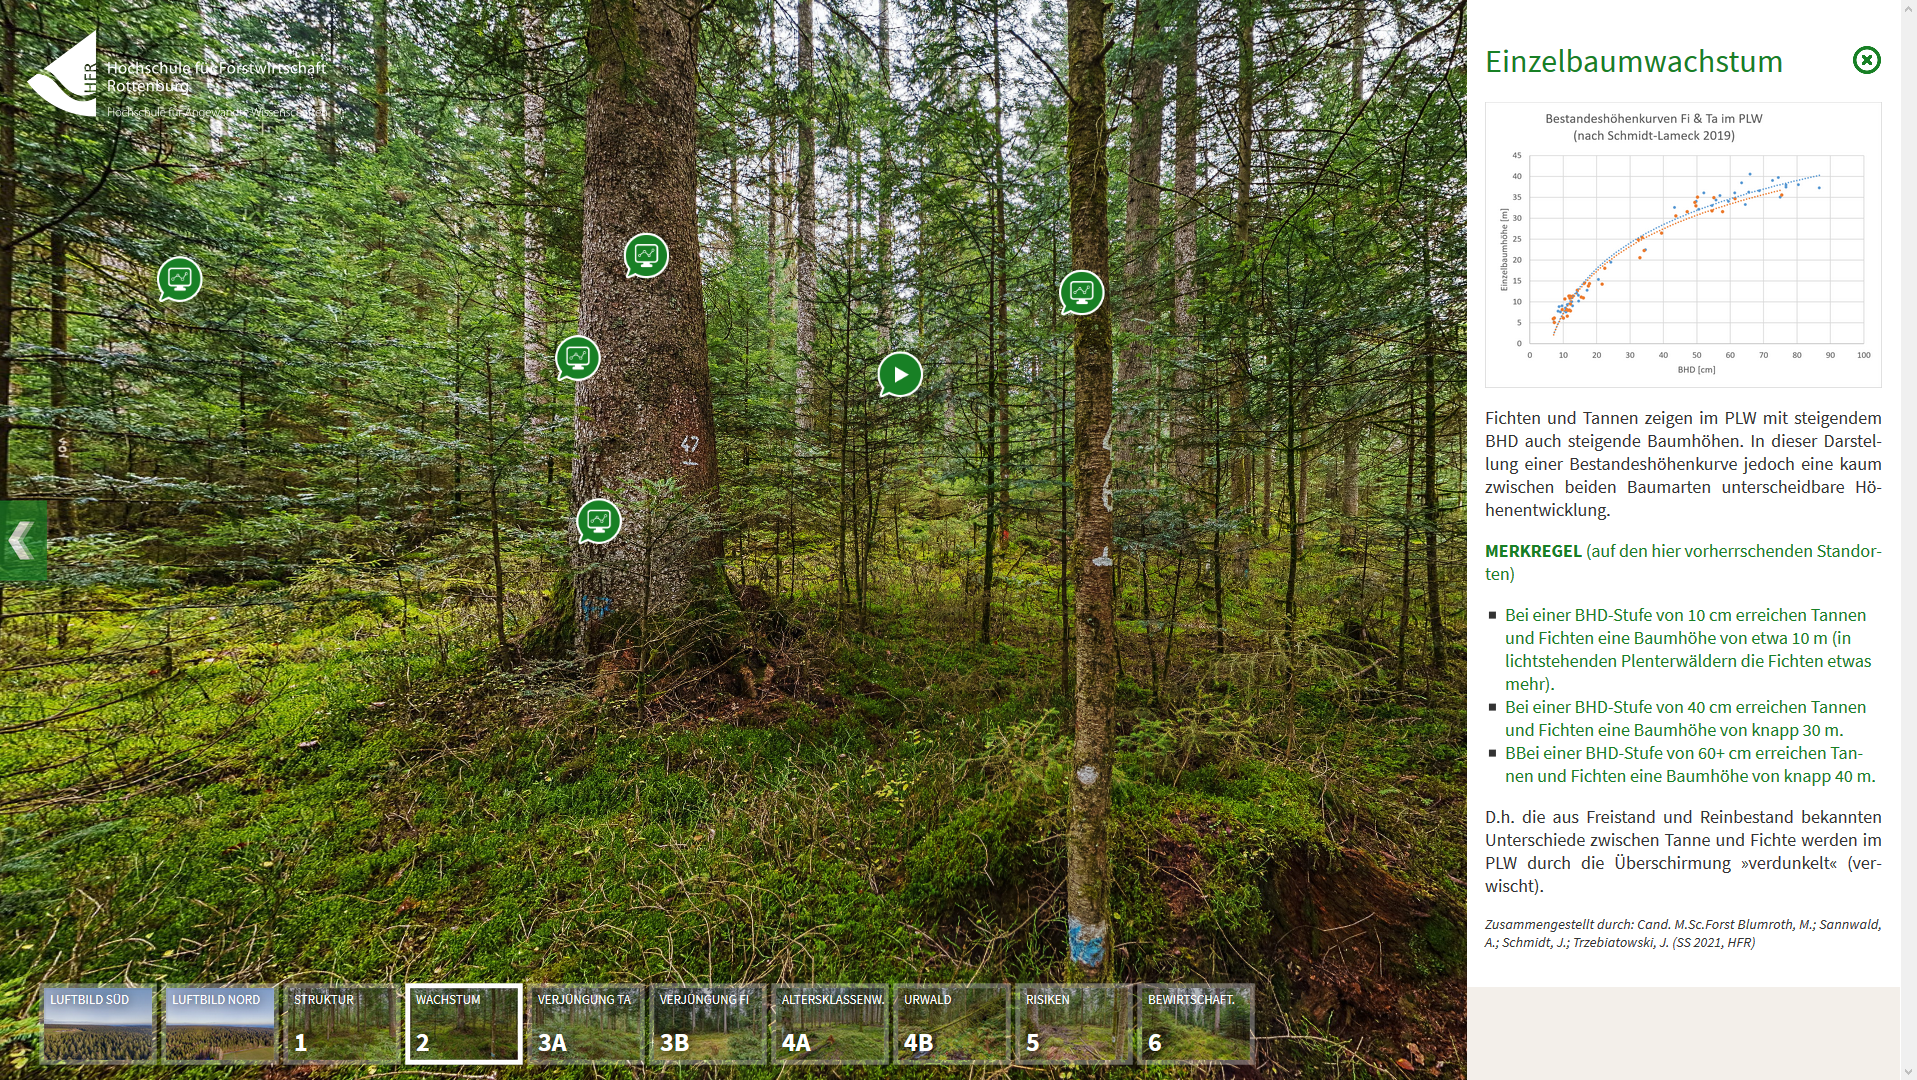Click the info hotspot on the far left trees
The height and width of the screenshot is (1080, 1917).
click(x=180, y=279)
